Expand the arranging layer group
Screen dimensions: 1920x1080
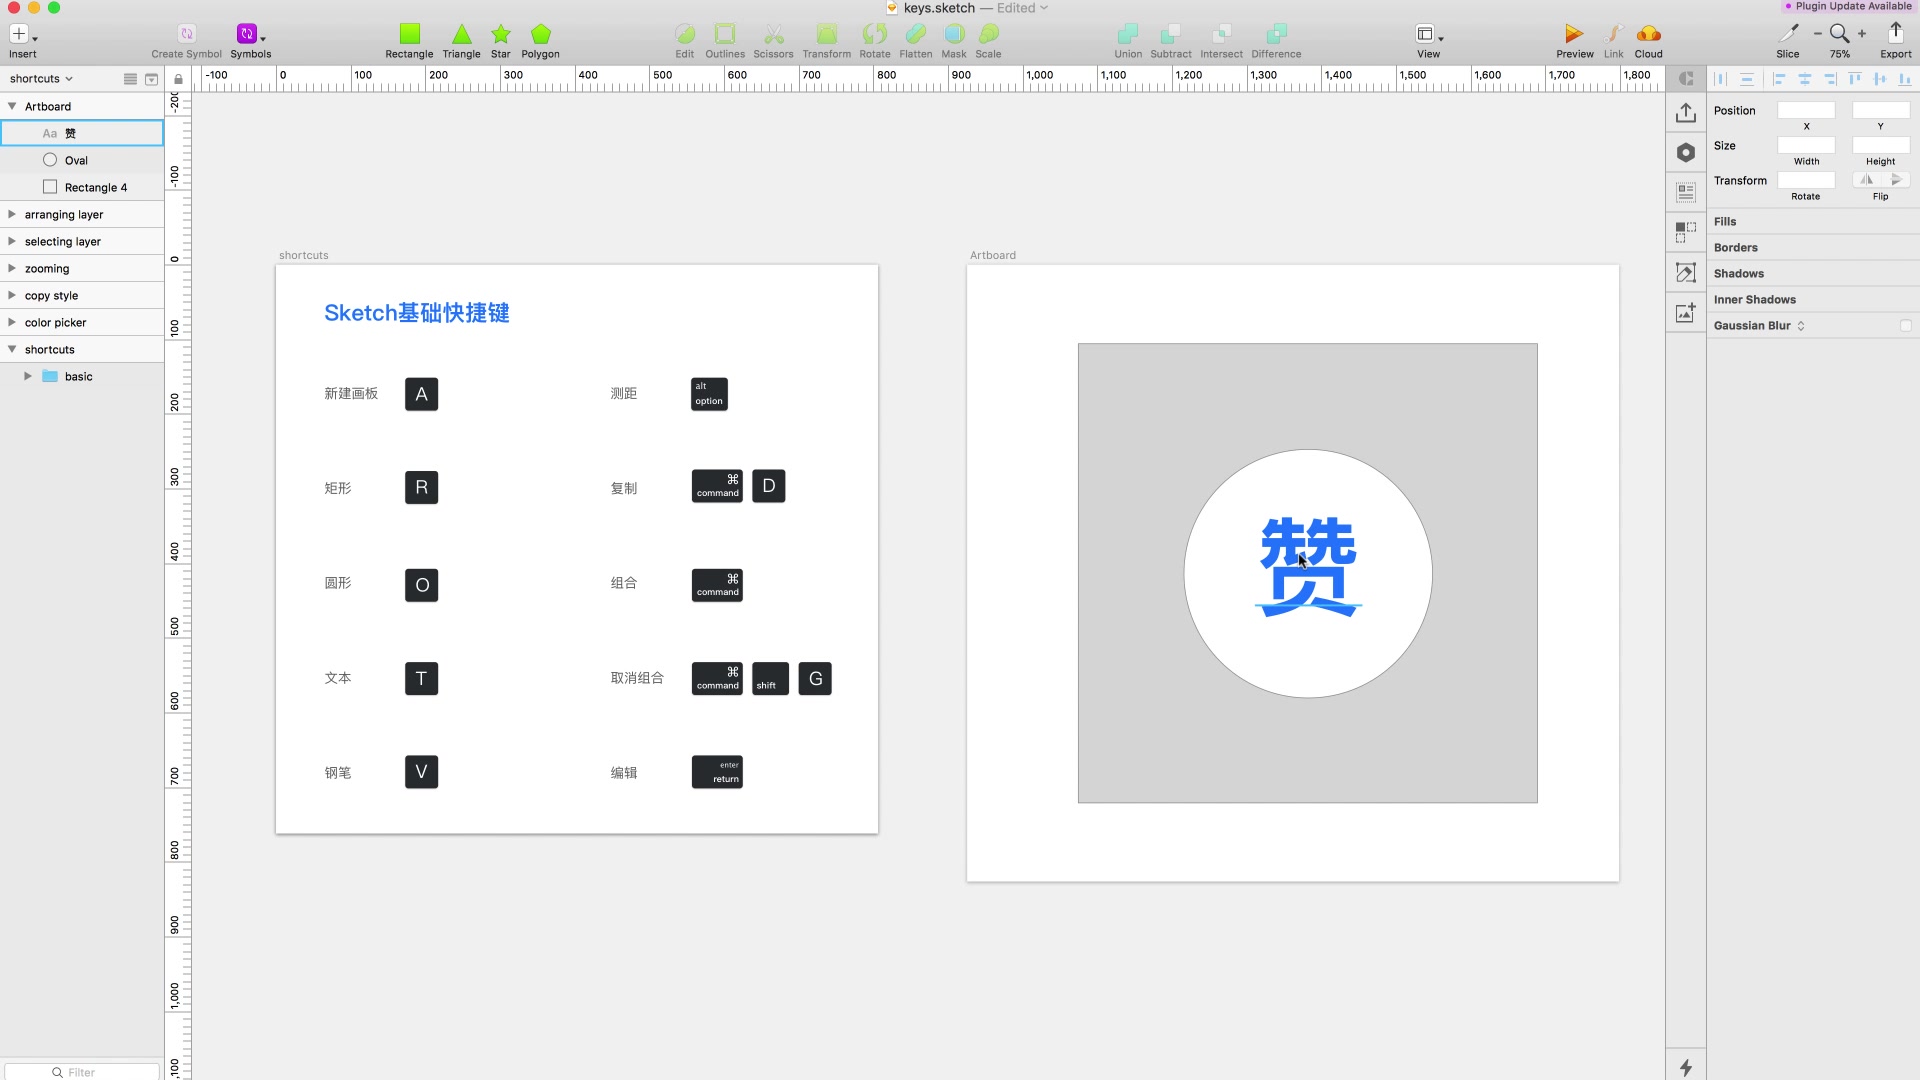coord(12,214)
